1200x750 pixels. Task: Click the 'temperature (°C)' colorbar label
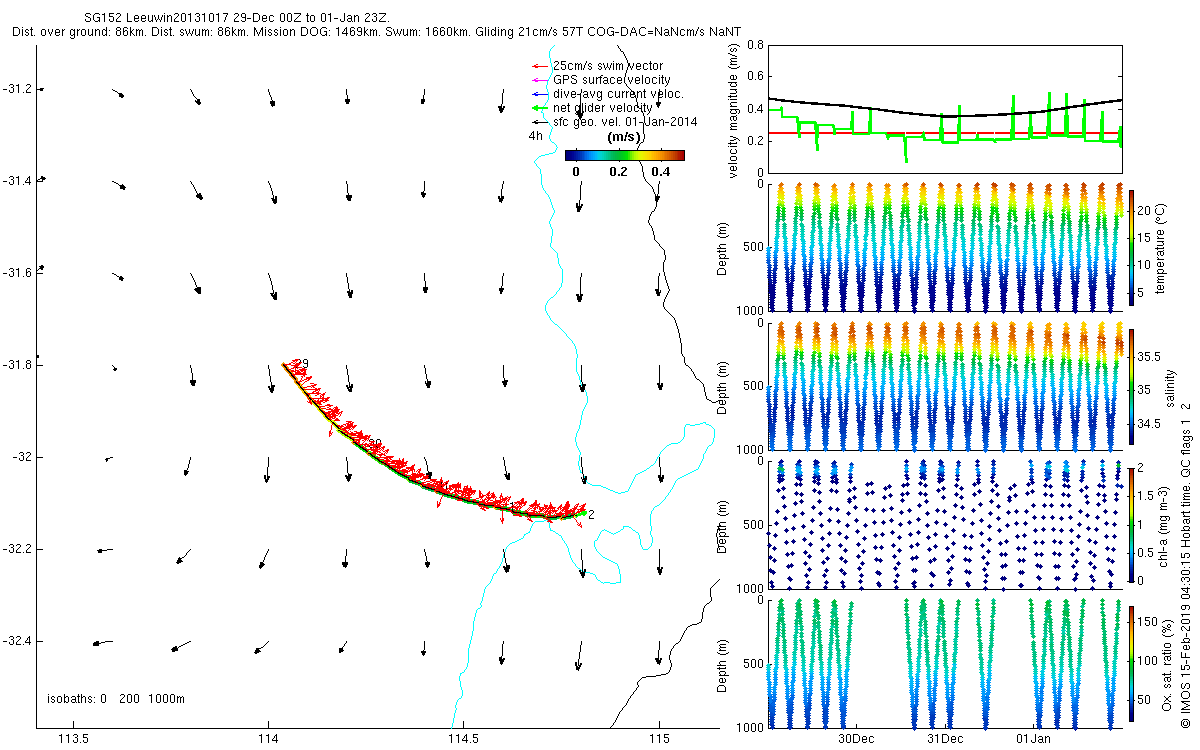point(1163,246)
